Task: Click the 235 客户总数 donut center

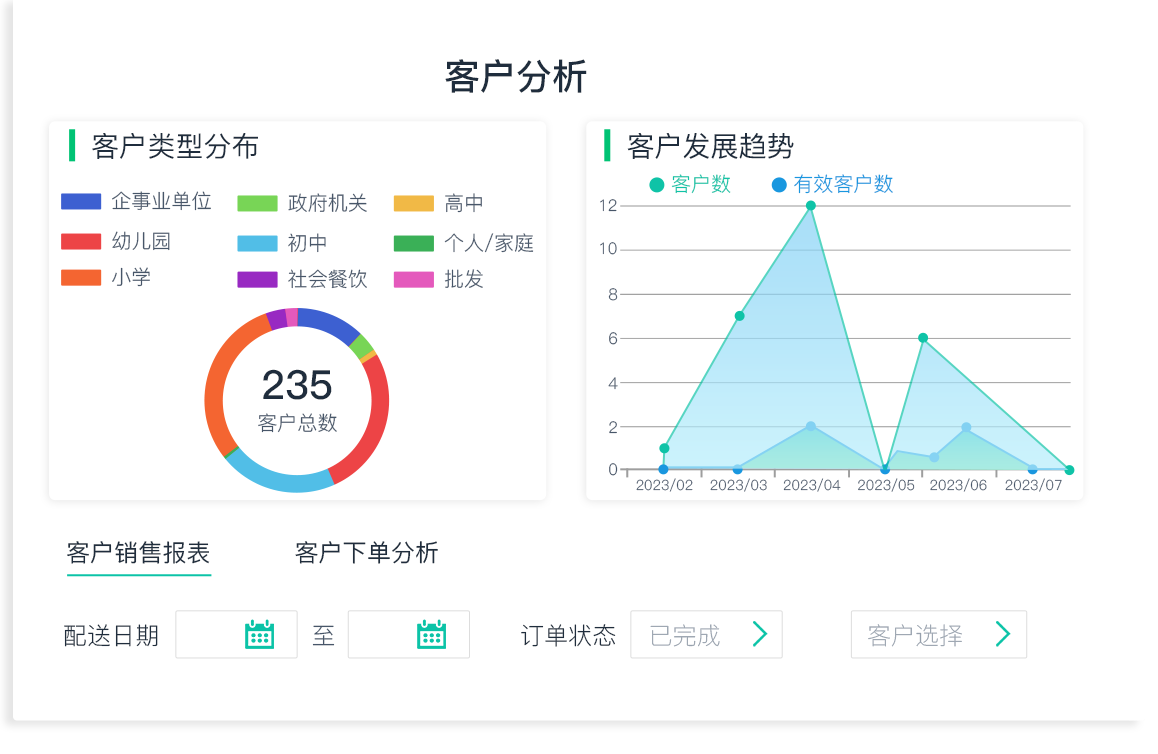Action: coord(297,399)
